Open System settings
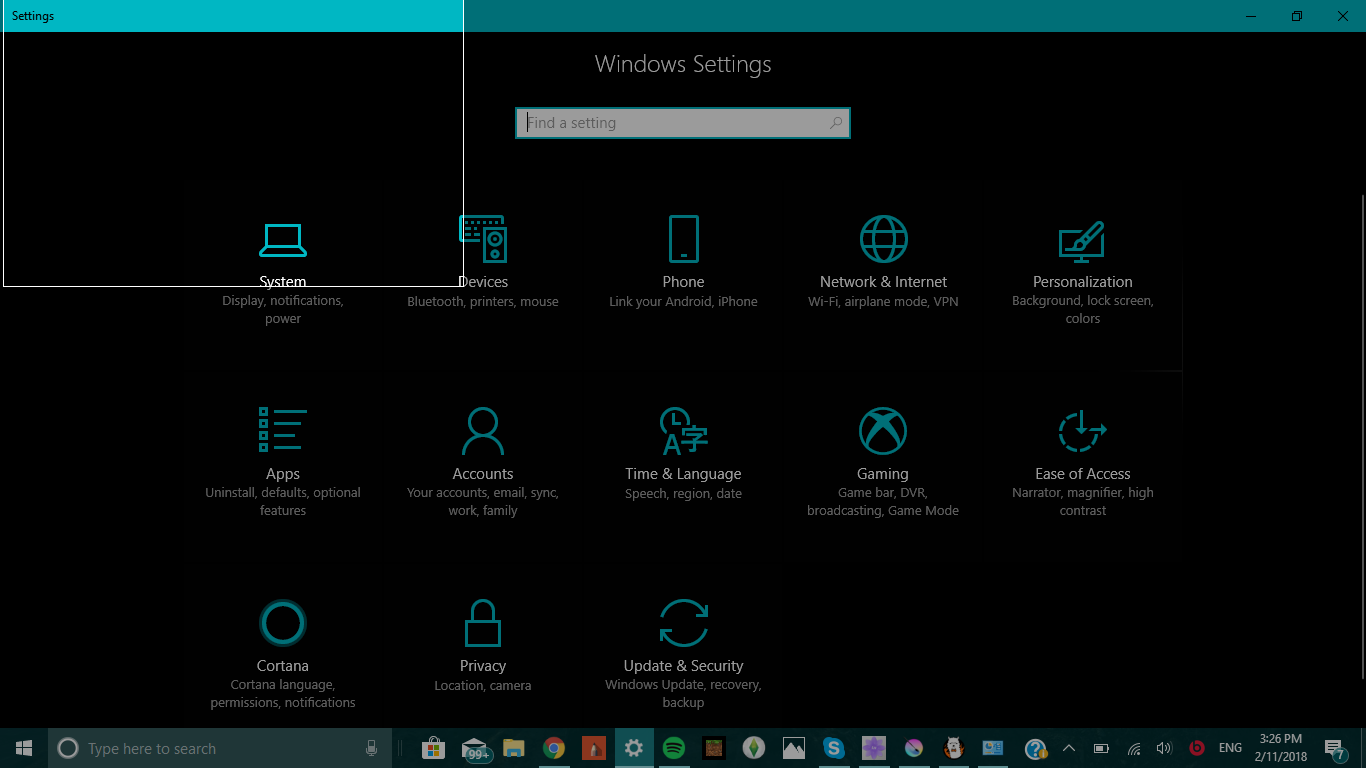The width and height of the screenshot is (1366, 768). coord(283,260)
